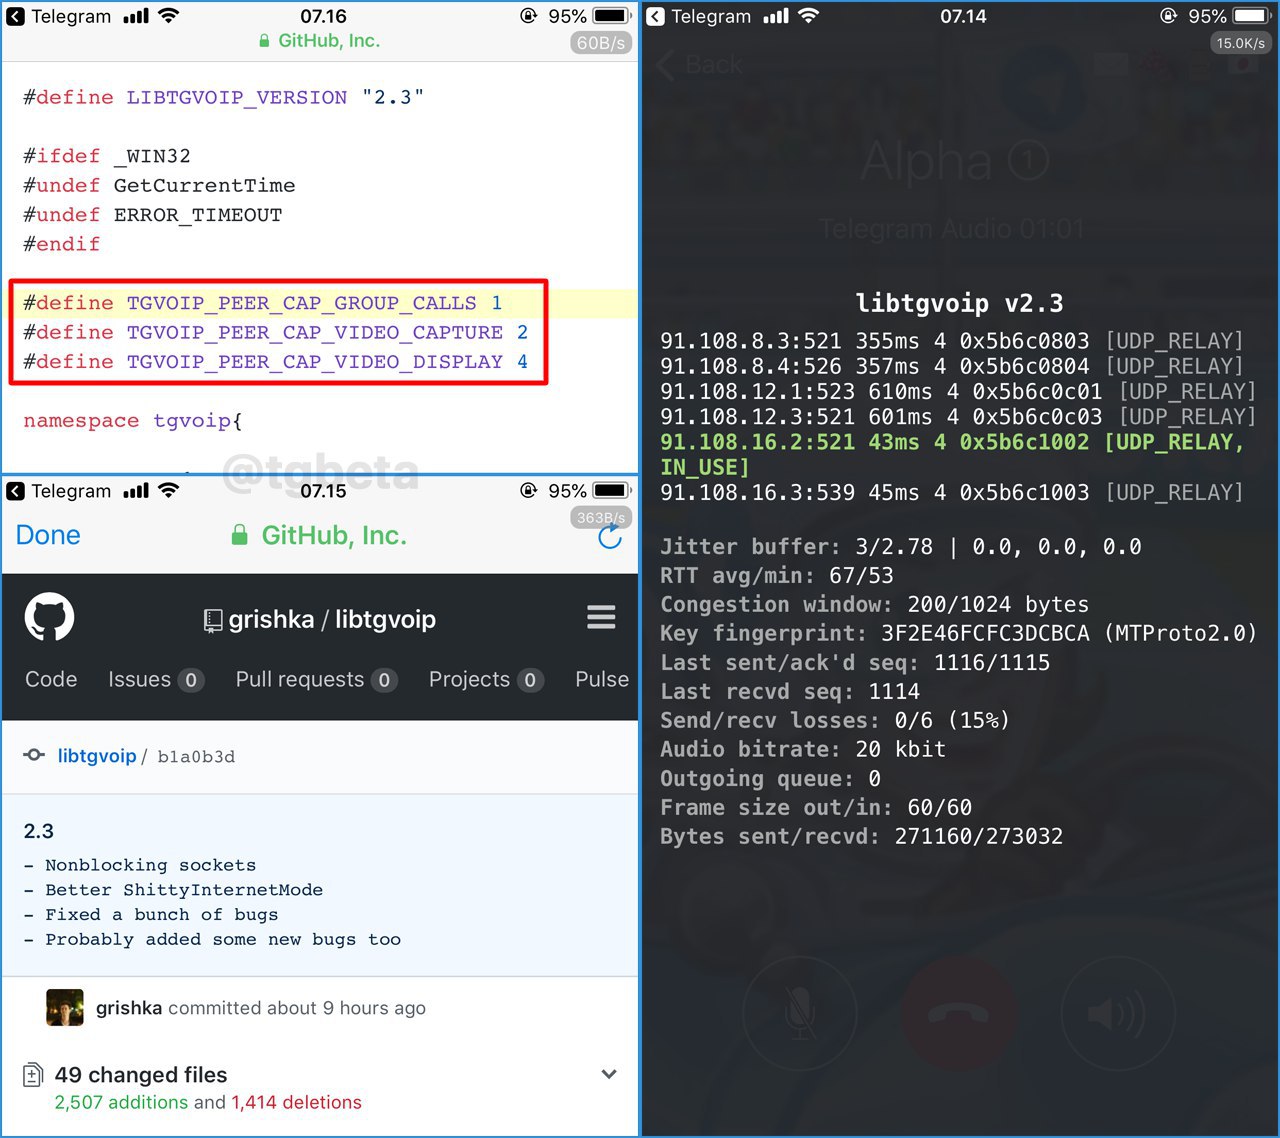The width and height of the screenshot is (1280, 1138).
Task: Tap the dimmed contact name "Alpha"
Action: [x=926, y=160]
